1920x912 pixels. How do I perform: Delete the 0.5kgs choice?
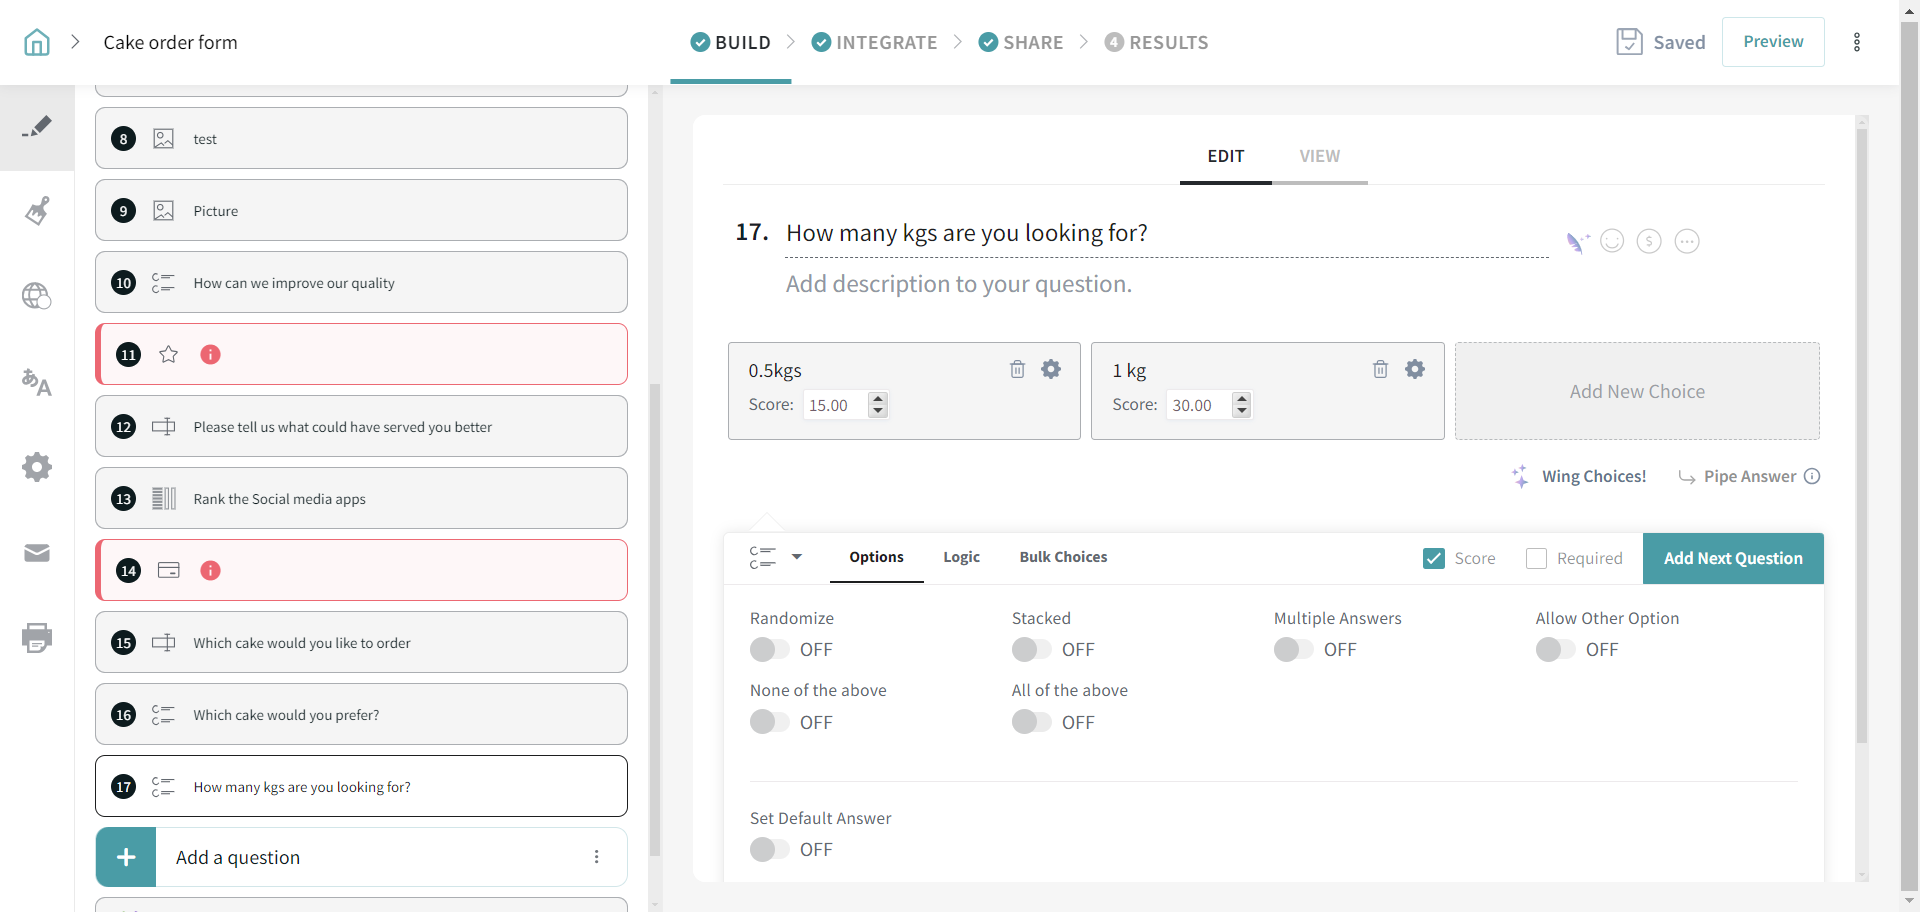1017,369
